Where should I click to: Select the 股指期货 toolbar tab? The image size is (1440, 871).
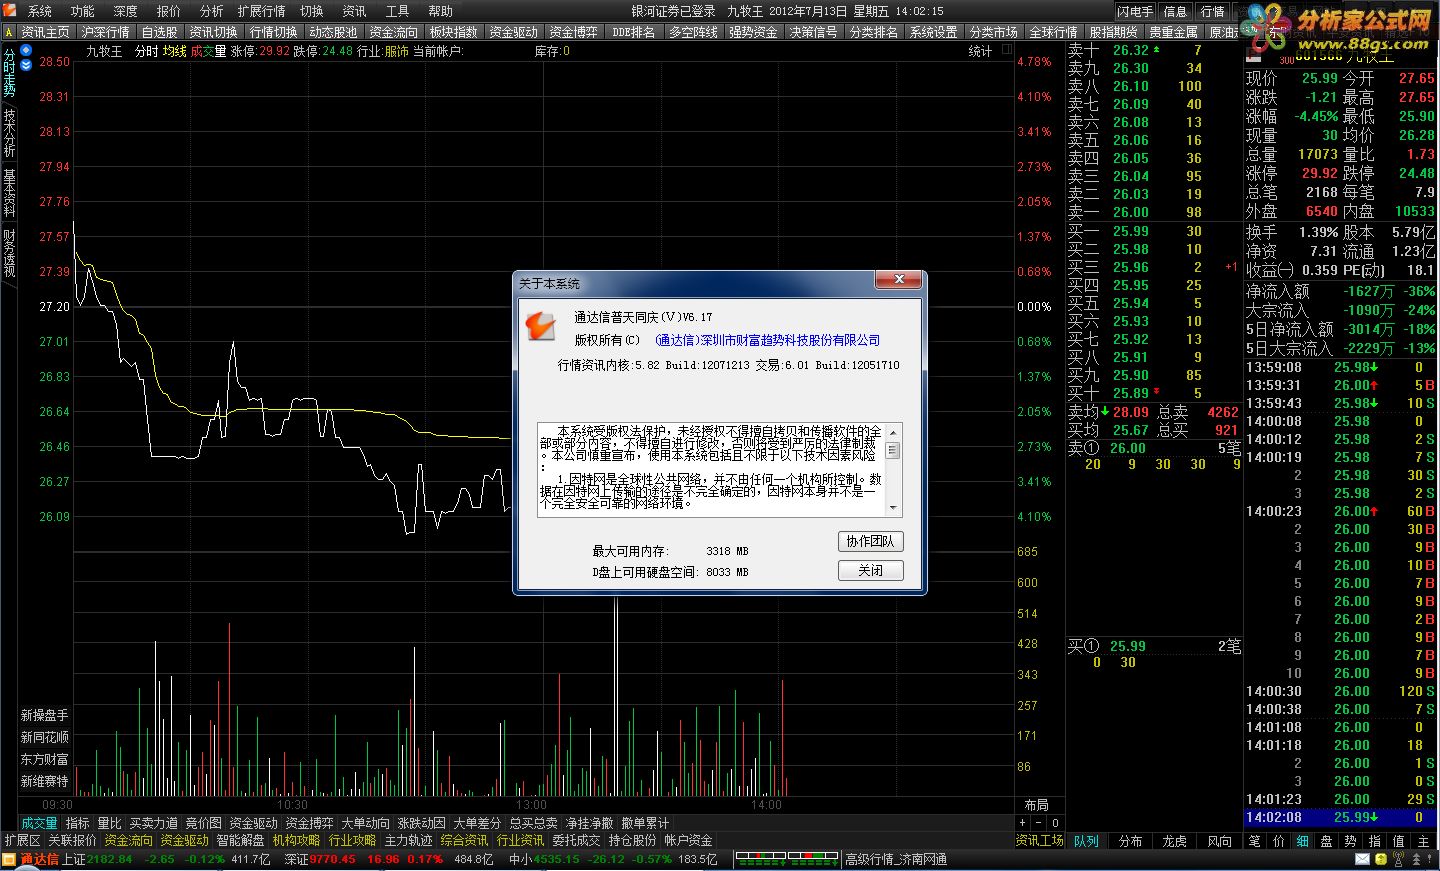click(x=1114, y=32)
